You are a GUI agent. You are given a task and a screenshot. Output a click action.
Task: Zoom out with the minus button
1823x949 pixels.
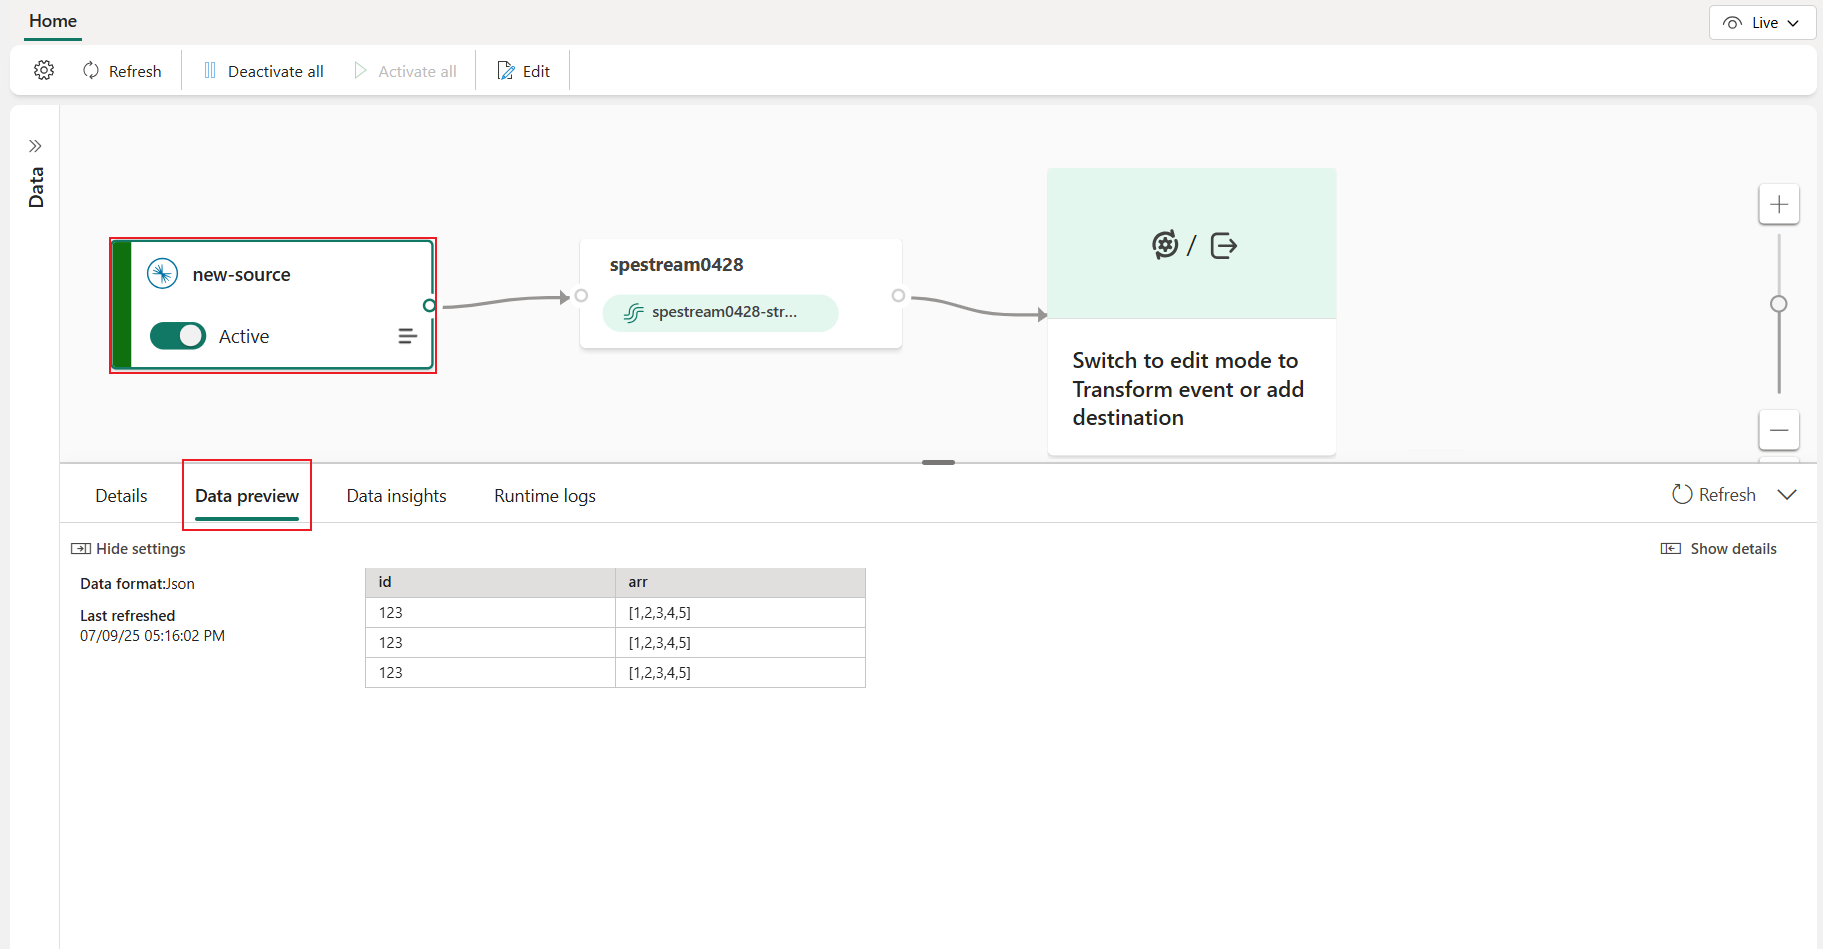1778,430
